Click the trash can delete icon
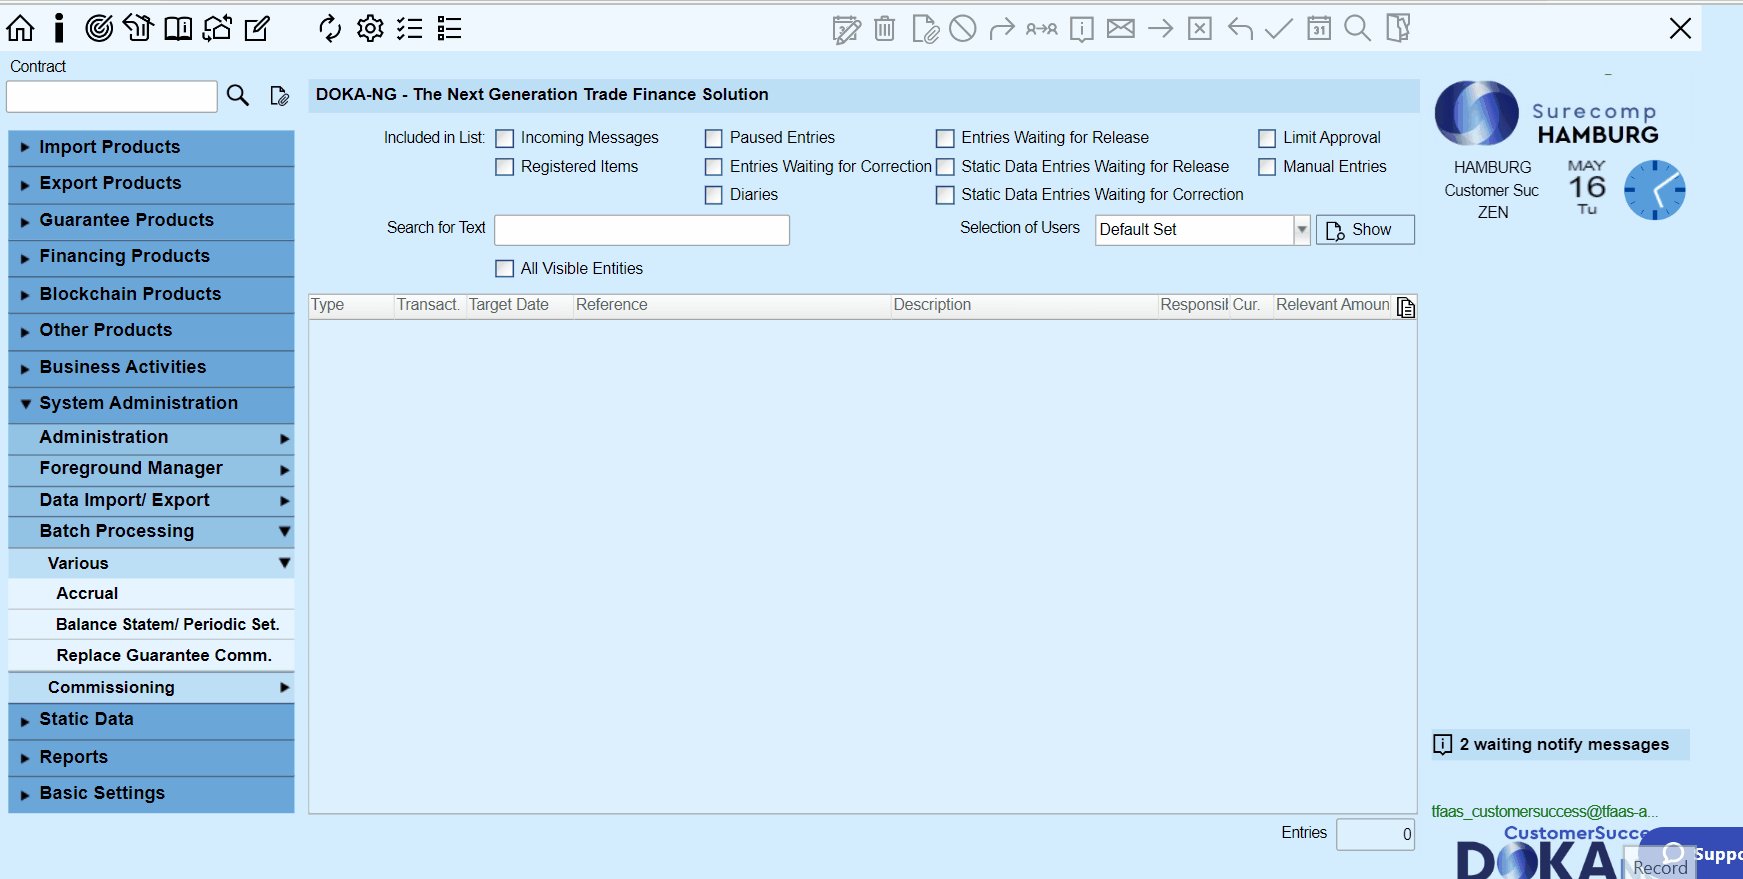The height and width of the screenshot is (879, 1743). pos(885,28)
